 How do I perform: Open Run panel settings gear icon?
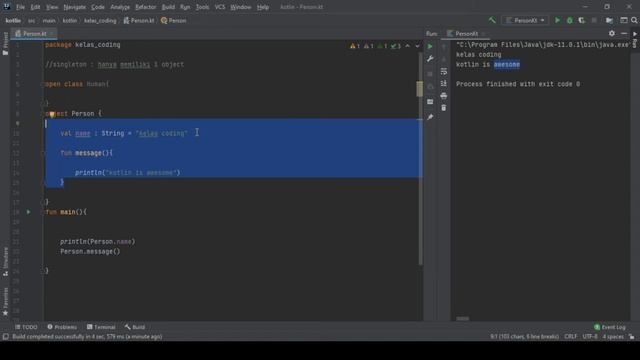(611, 33)
